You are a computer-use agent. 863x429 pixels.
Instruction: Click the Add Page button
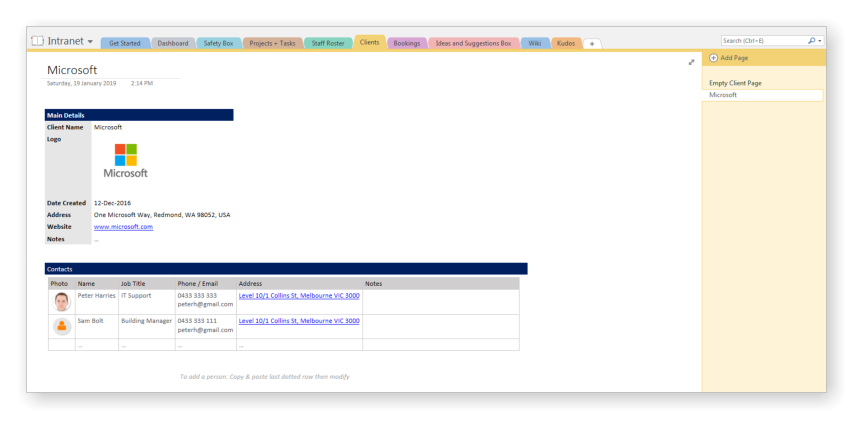pos(729,58)
